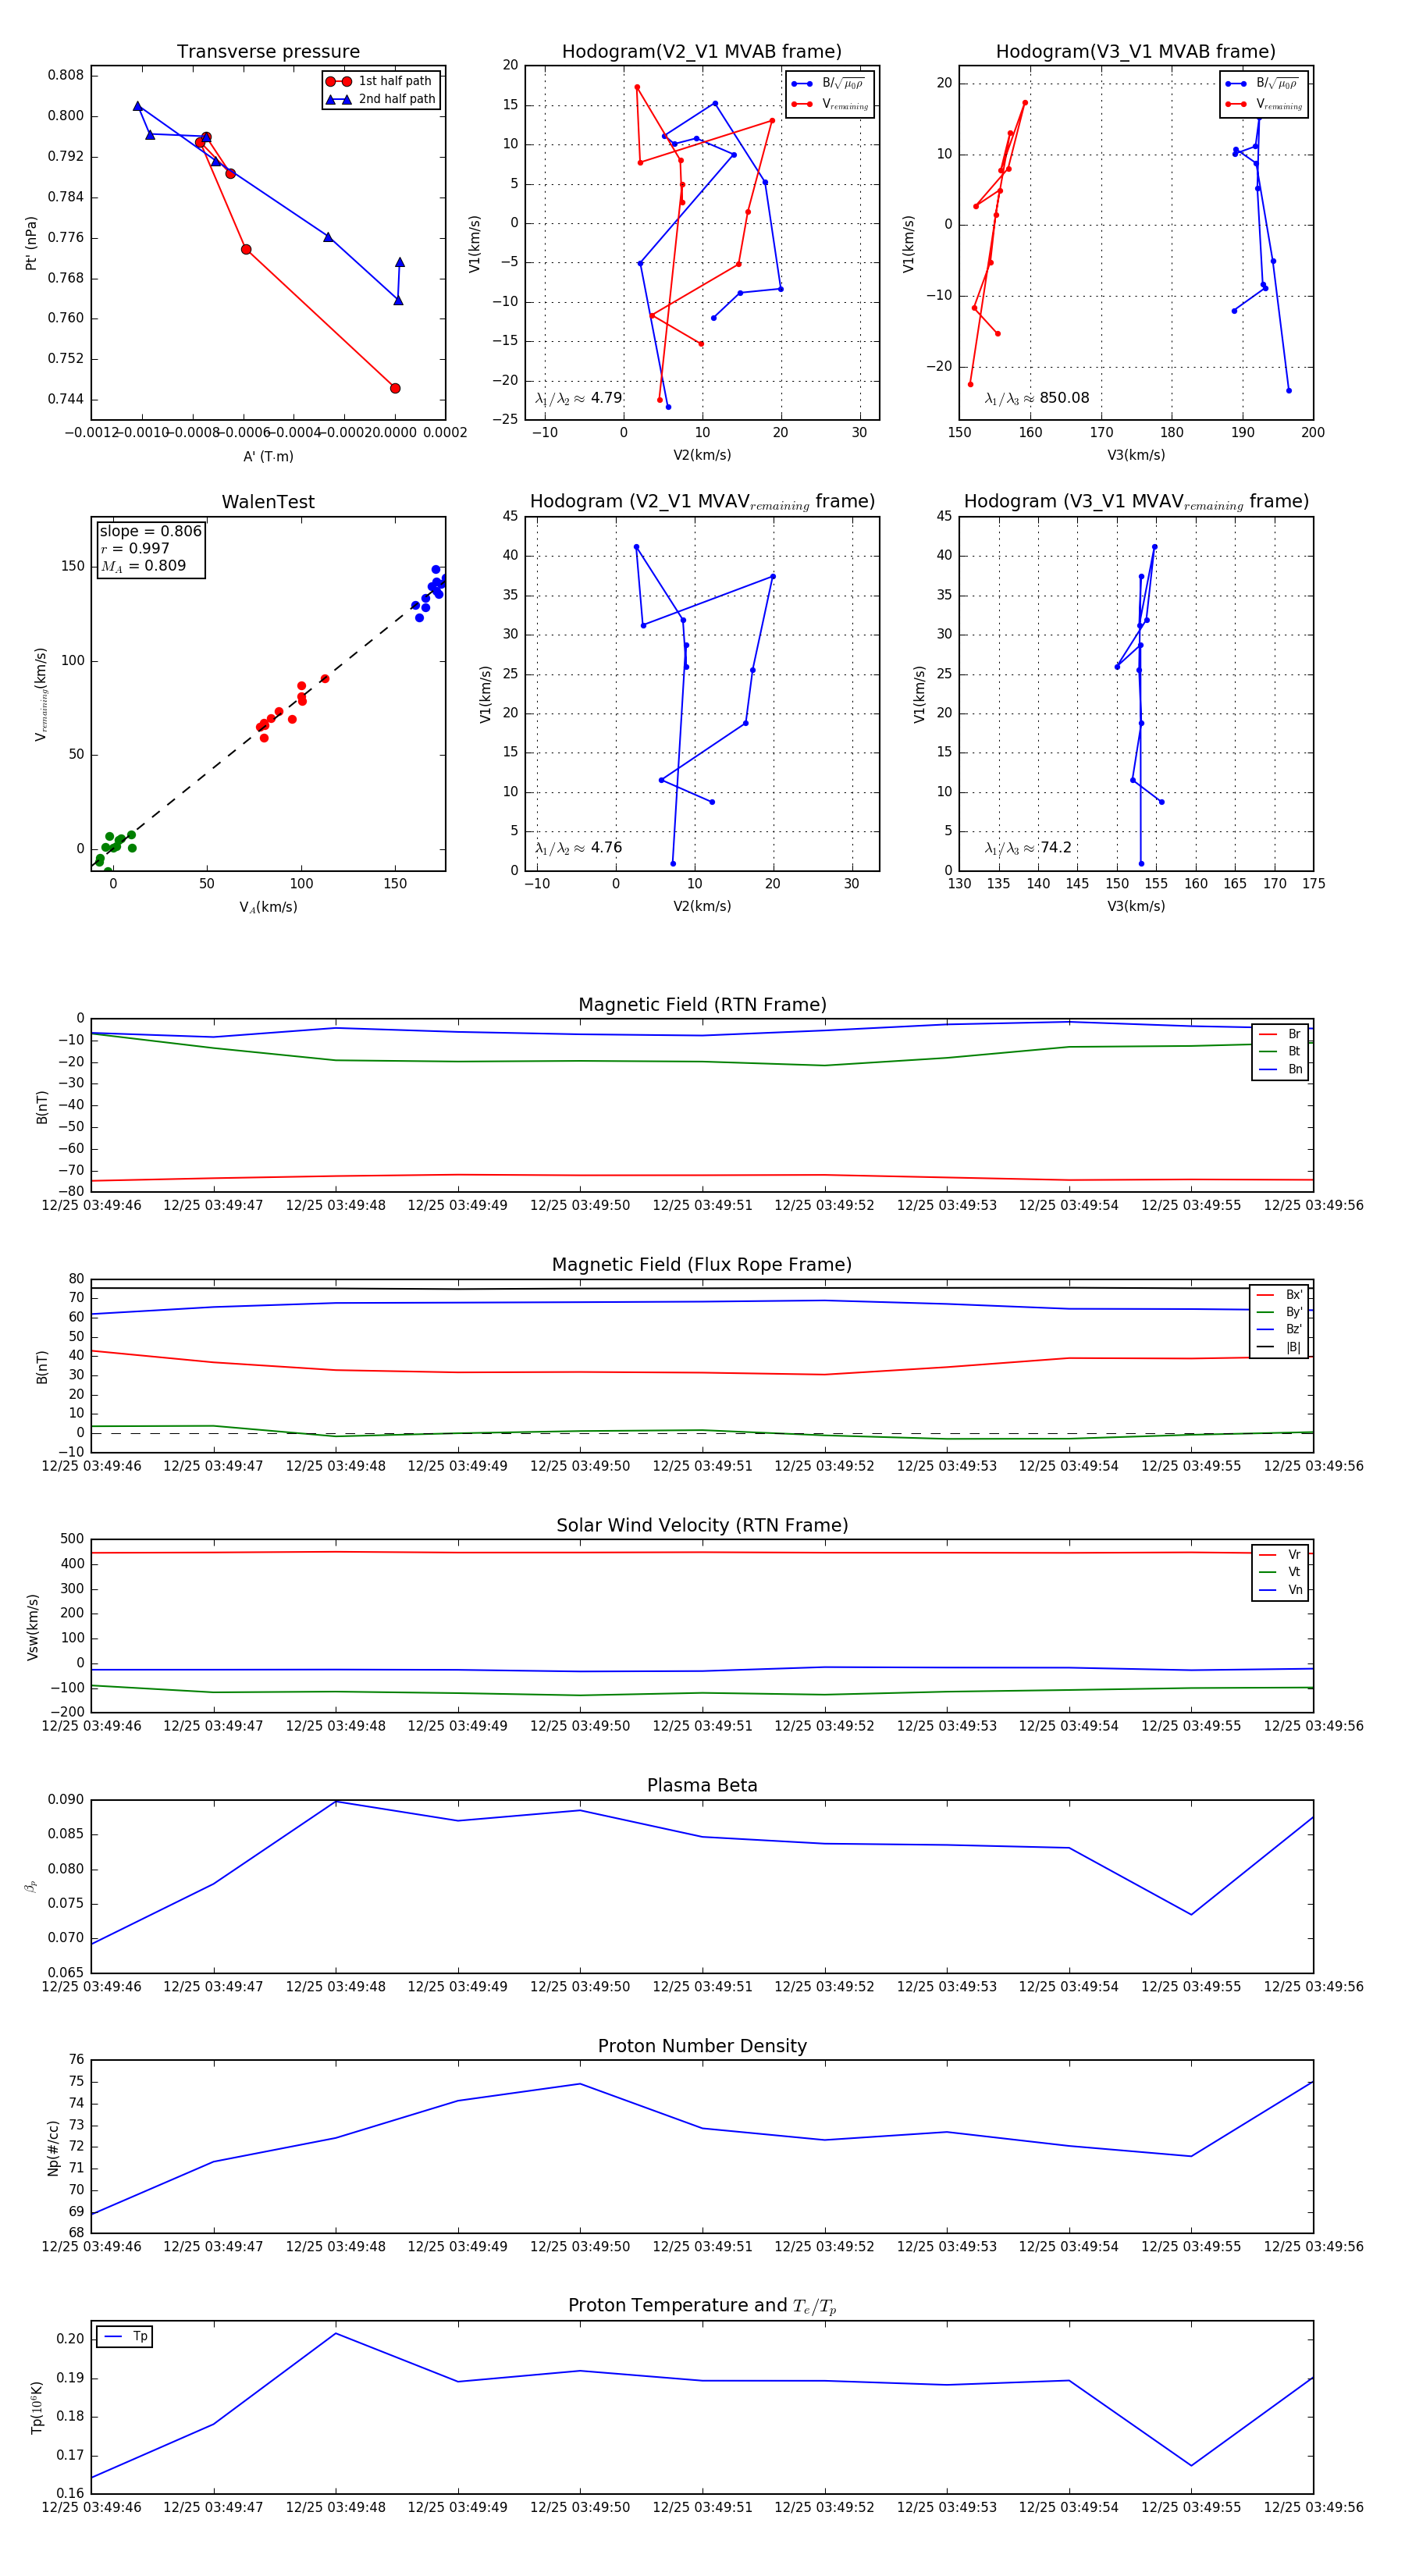Click the |B| legend entry in Flux Rope plot
The image size is (1405, 2576).
pyautogui.click(x=1280, y=1347)
